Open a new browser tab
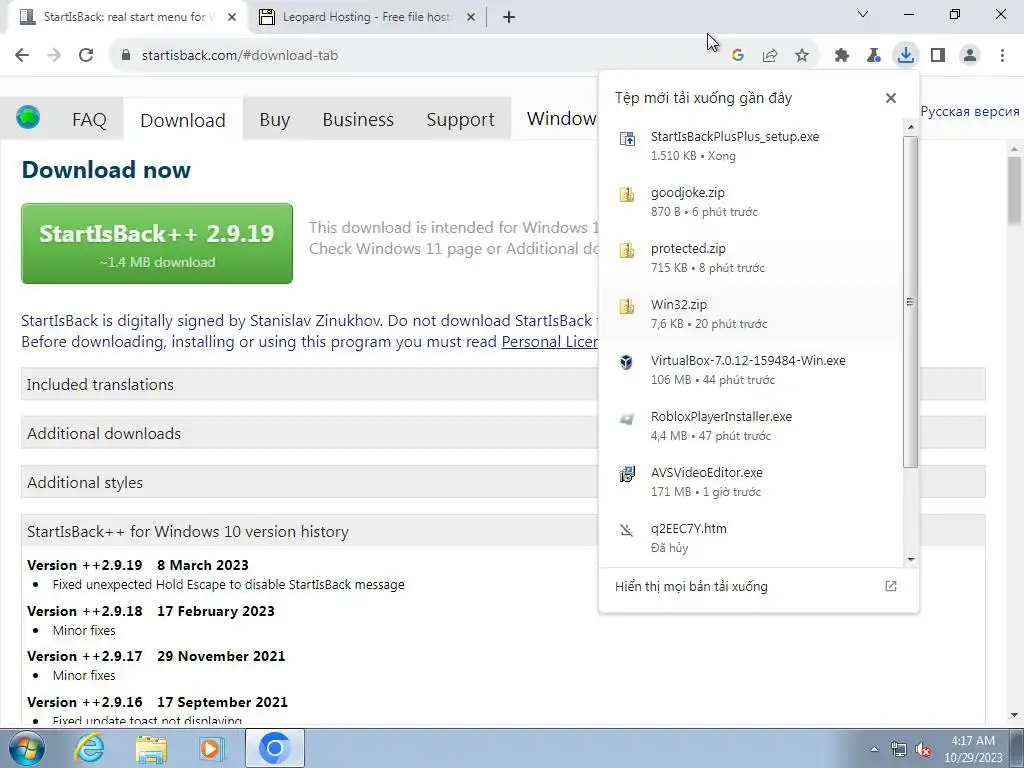 pyautogui.click(x=509, y=17)
